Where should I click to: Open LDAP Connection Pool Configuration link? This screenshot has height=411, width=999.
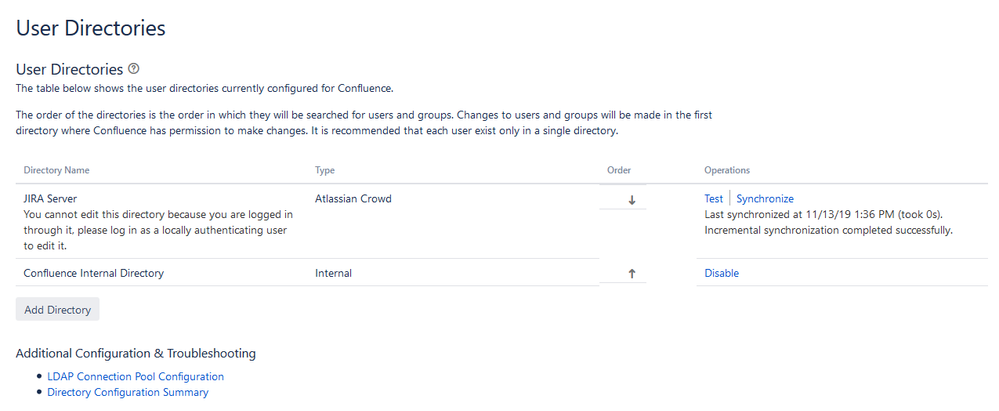(x=136, y=377)
